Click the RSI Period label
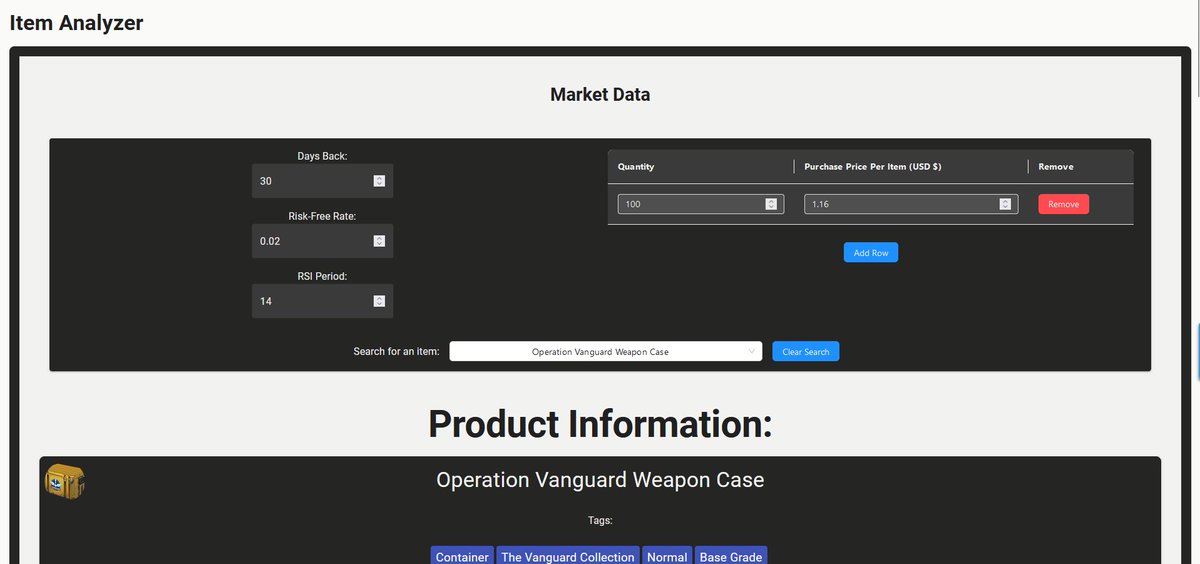The width and height of the screenshot is (1200, 564). (x=322, y=276)
